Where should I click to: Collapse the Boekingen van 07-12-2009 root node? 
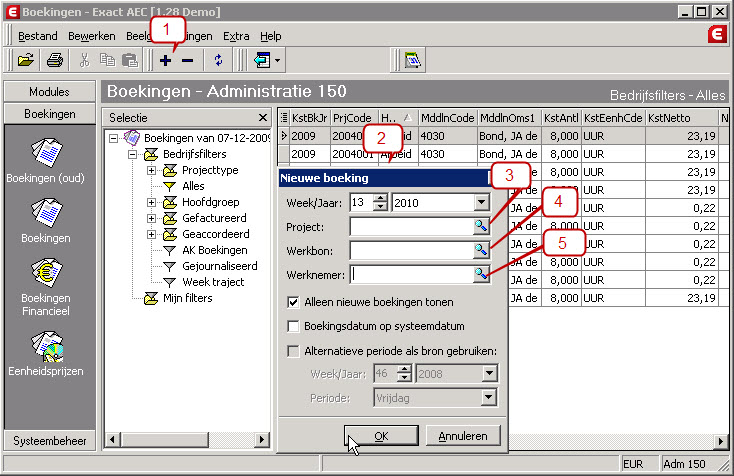coord(113,138)
